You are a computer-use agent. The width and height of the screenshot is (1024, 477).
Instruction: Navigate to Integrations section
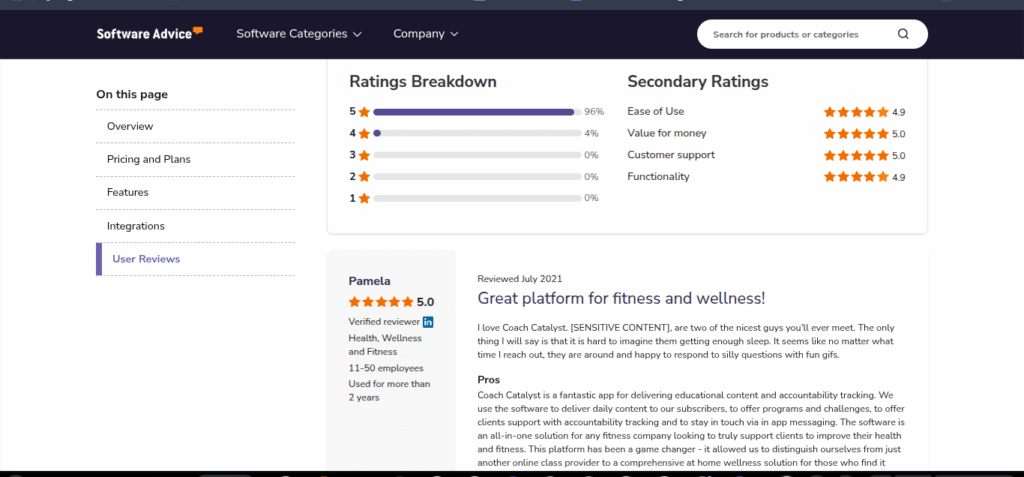[x=135, y=226]
